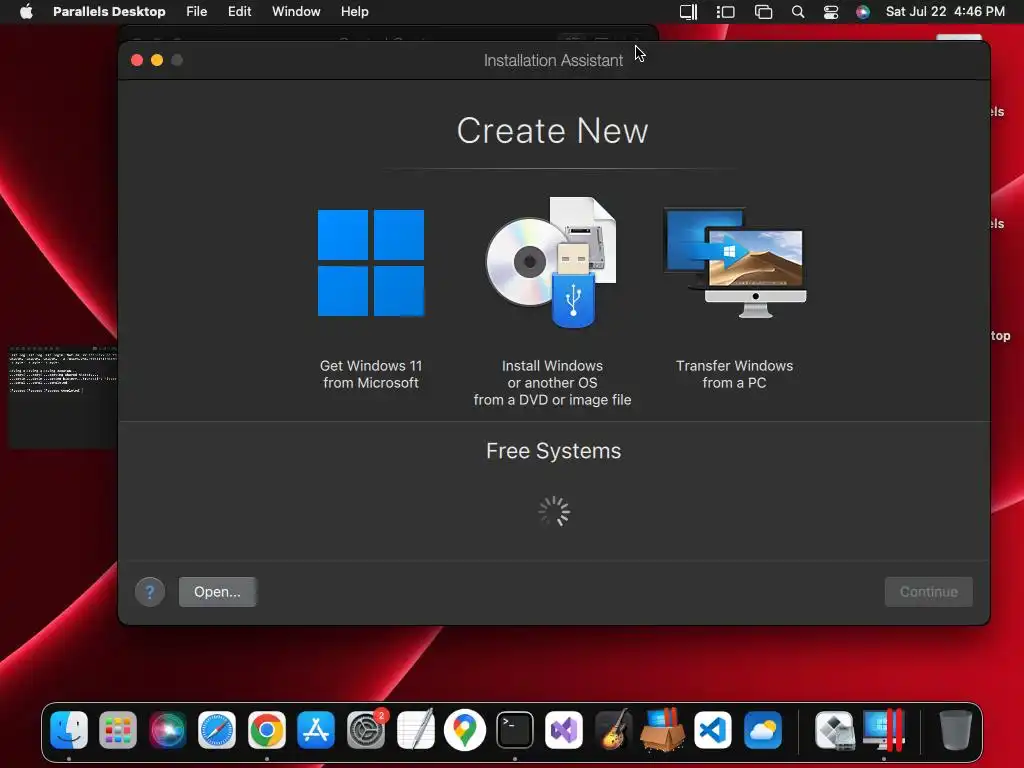Launch Siri from the Dock

[167, 729]
